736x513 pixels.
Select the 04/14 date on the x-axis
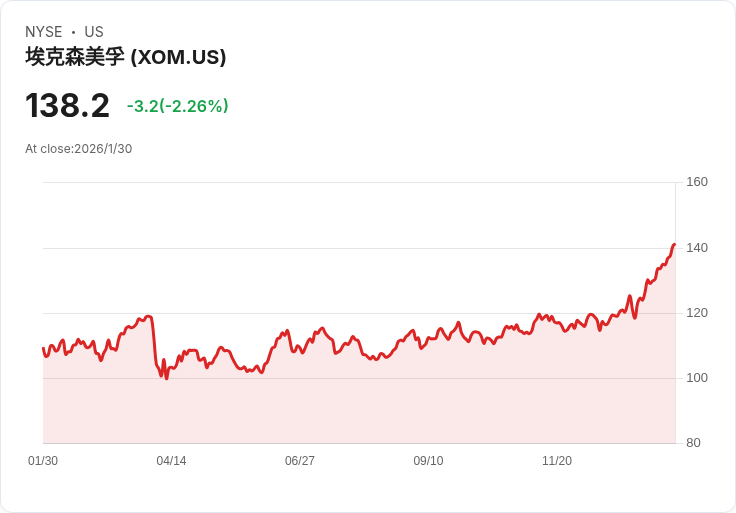[171, 461]
